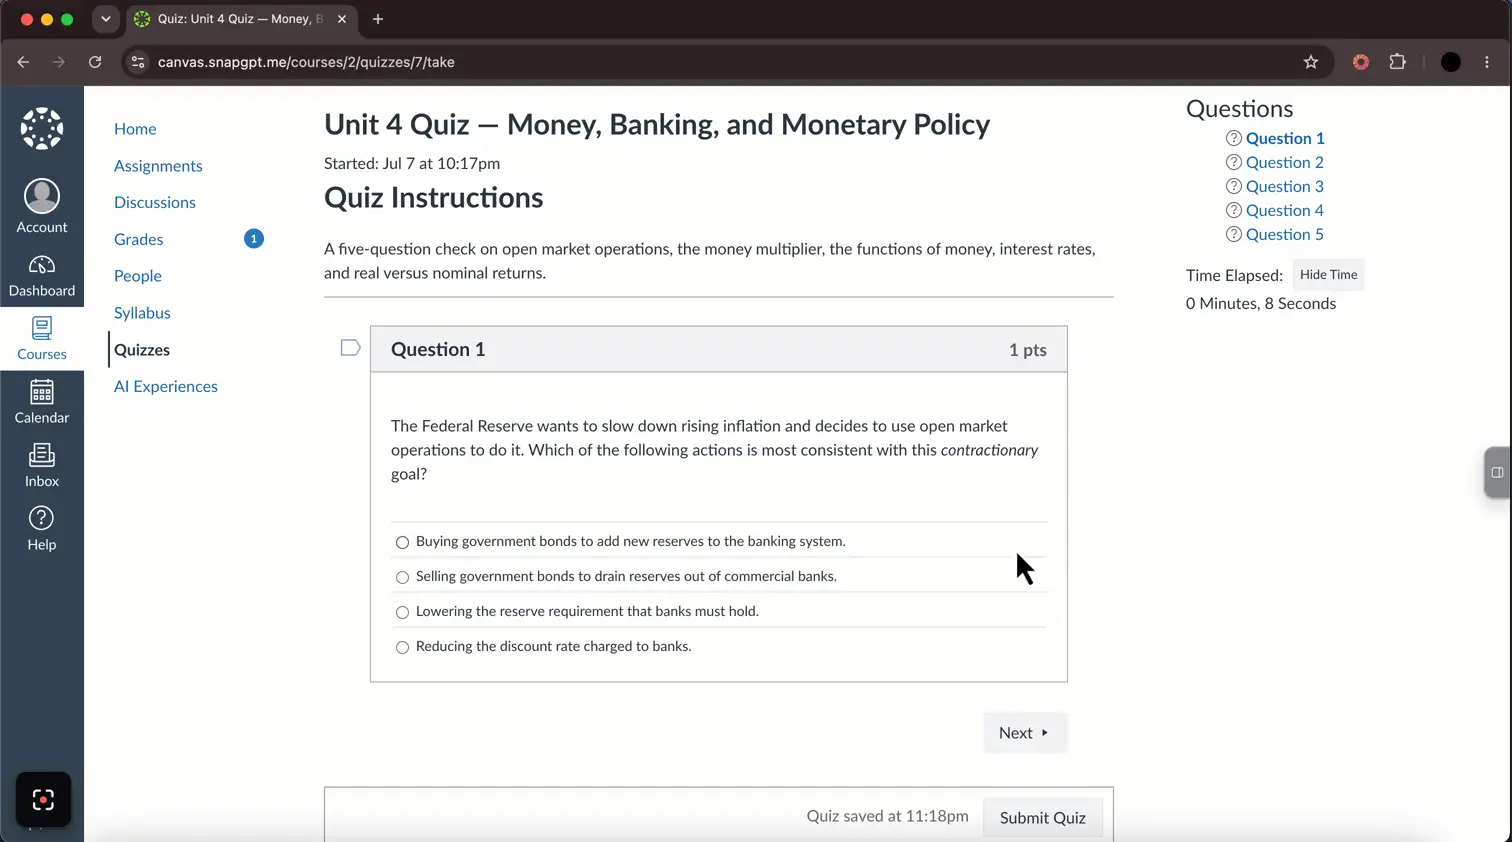Expand the right side drawer handle
Screen dimensions: 1512x842
coord(1497,472)
